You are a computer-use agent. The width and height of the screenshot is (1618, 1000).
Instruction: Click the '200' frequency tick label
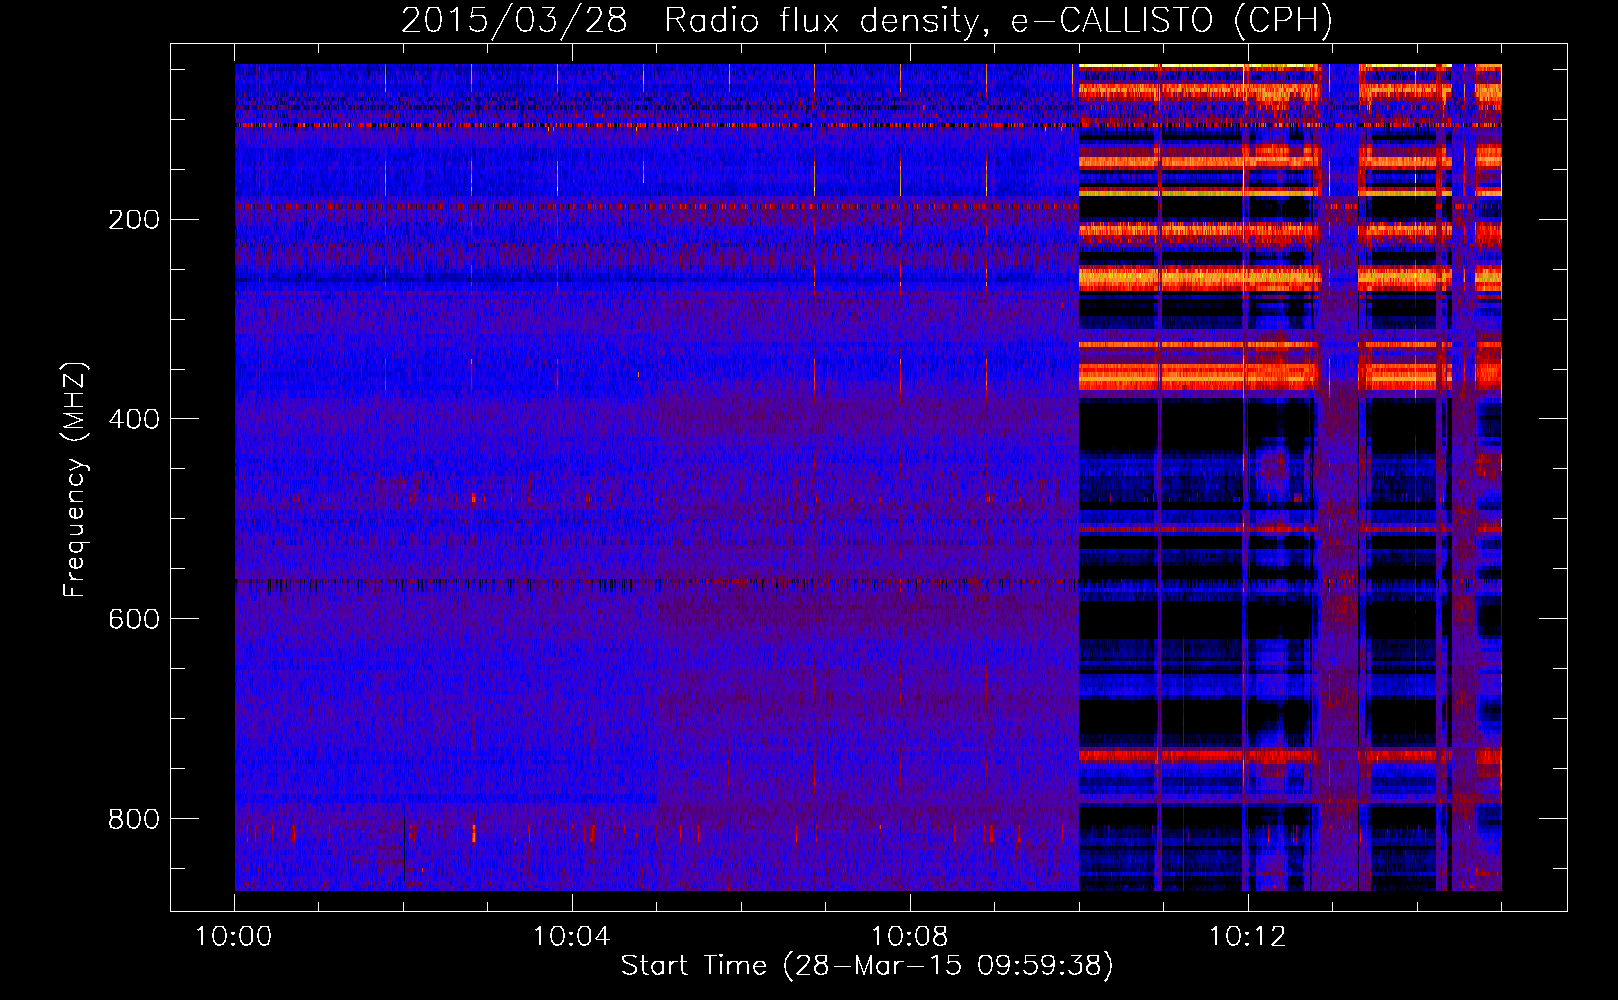click(134, 219)
